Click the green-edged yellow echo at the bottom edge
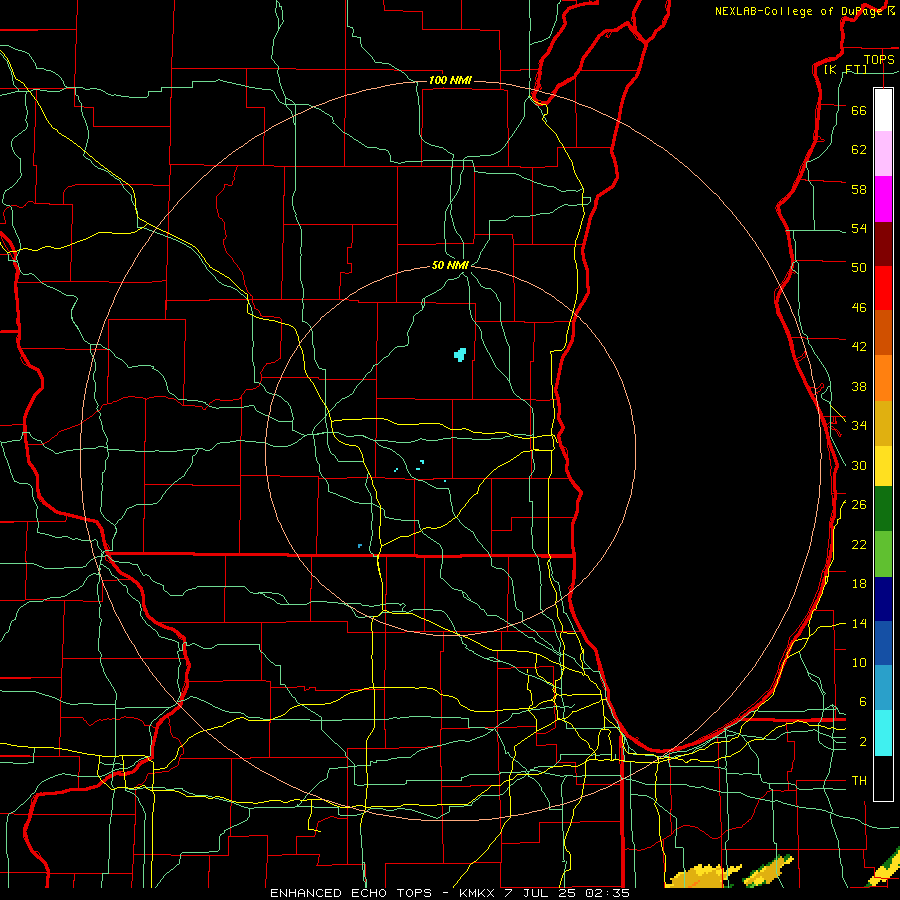 (x=770, y=871)
